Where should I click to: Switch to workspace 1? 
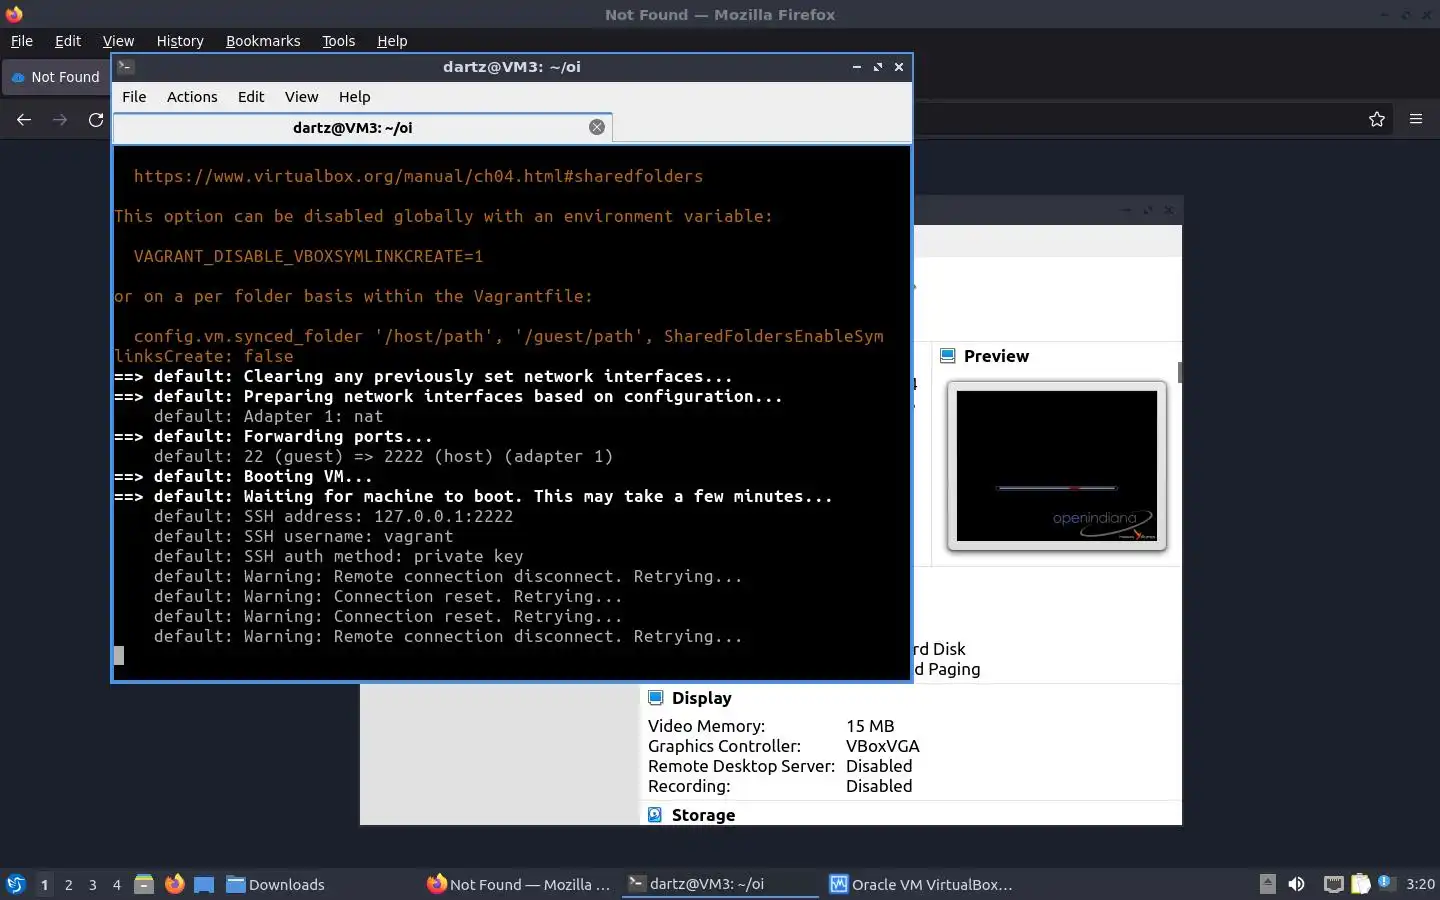click(x=44, y=884)
